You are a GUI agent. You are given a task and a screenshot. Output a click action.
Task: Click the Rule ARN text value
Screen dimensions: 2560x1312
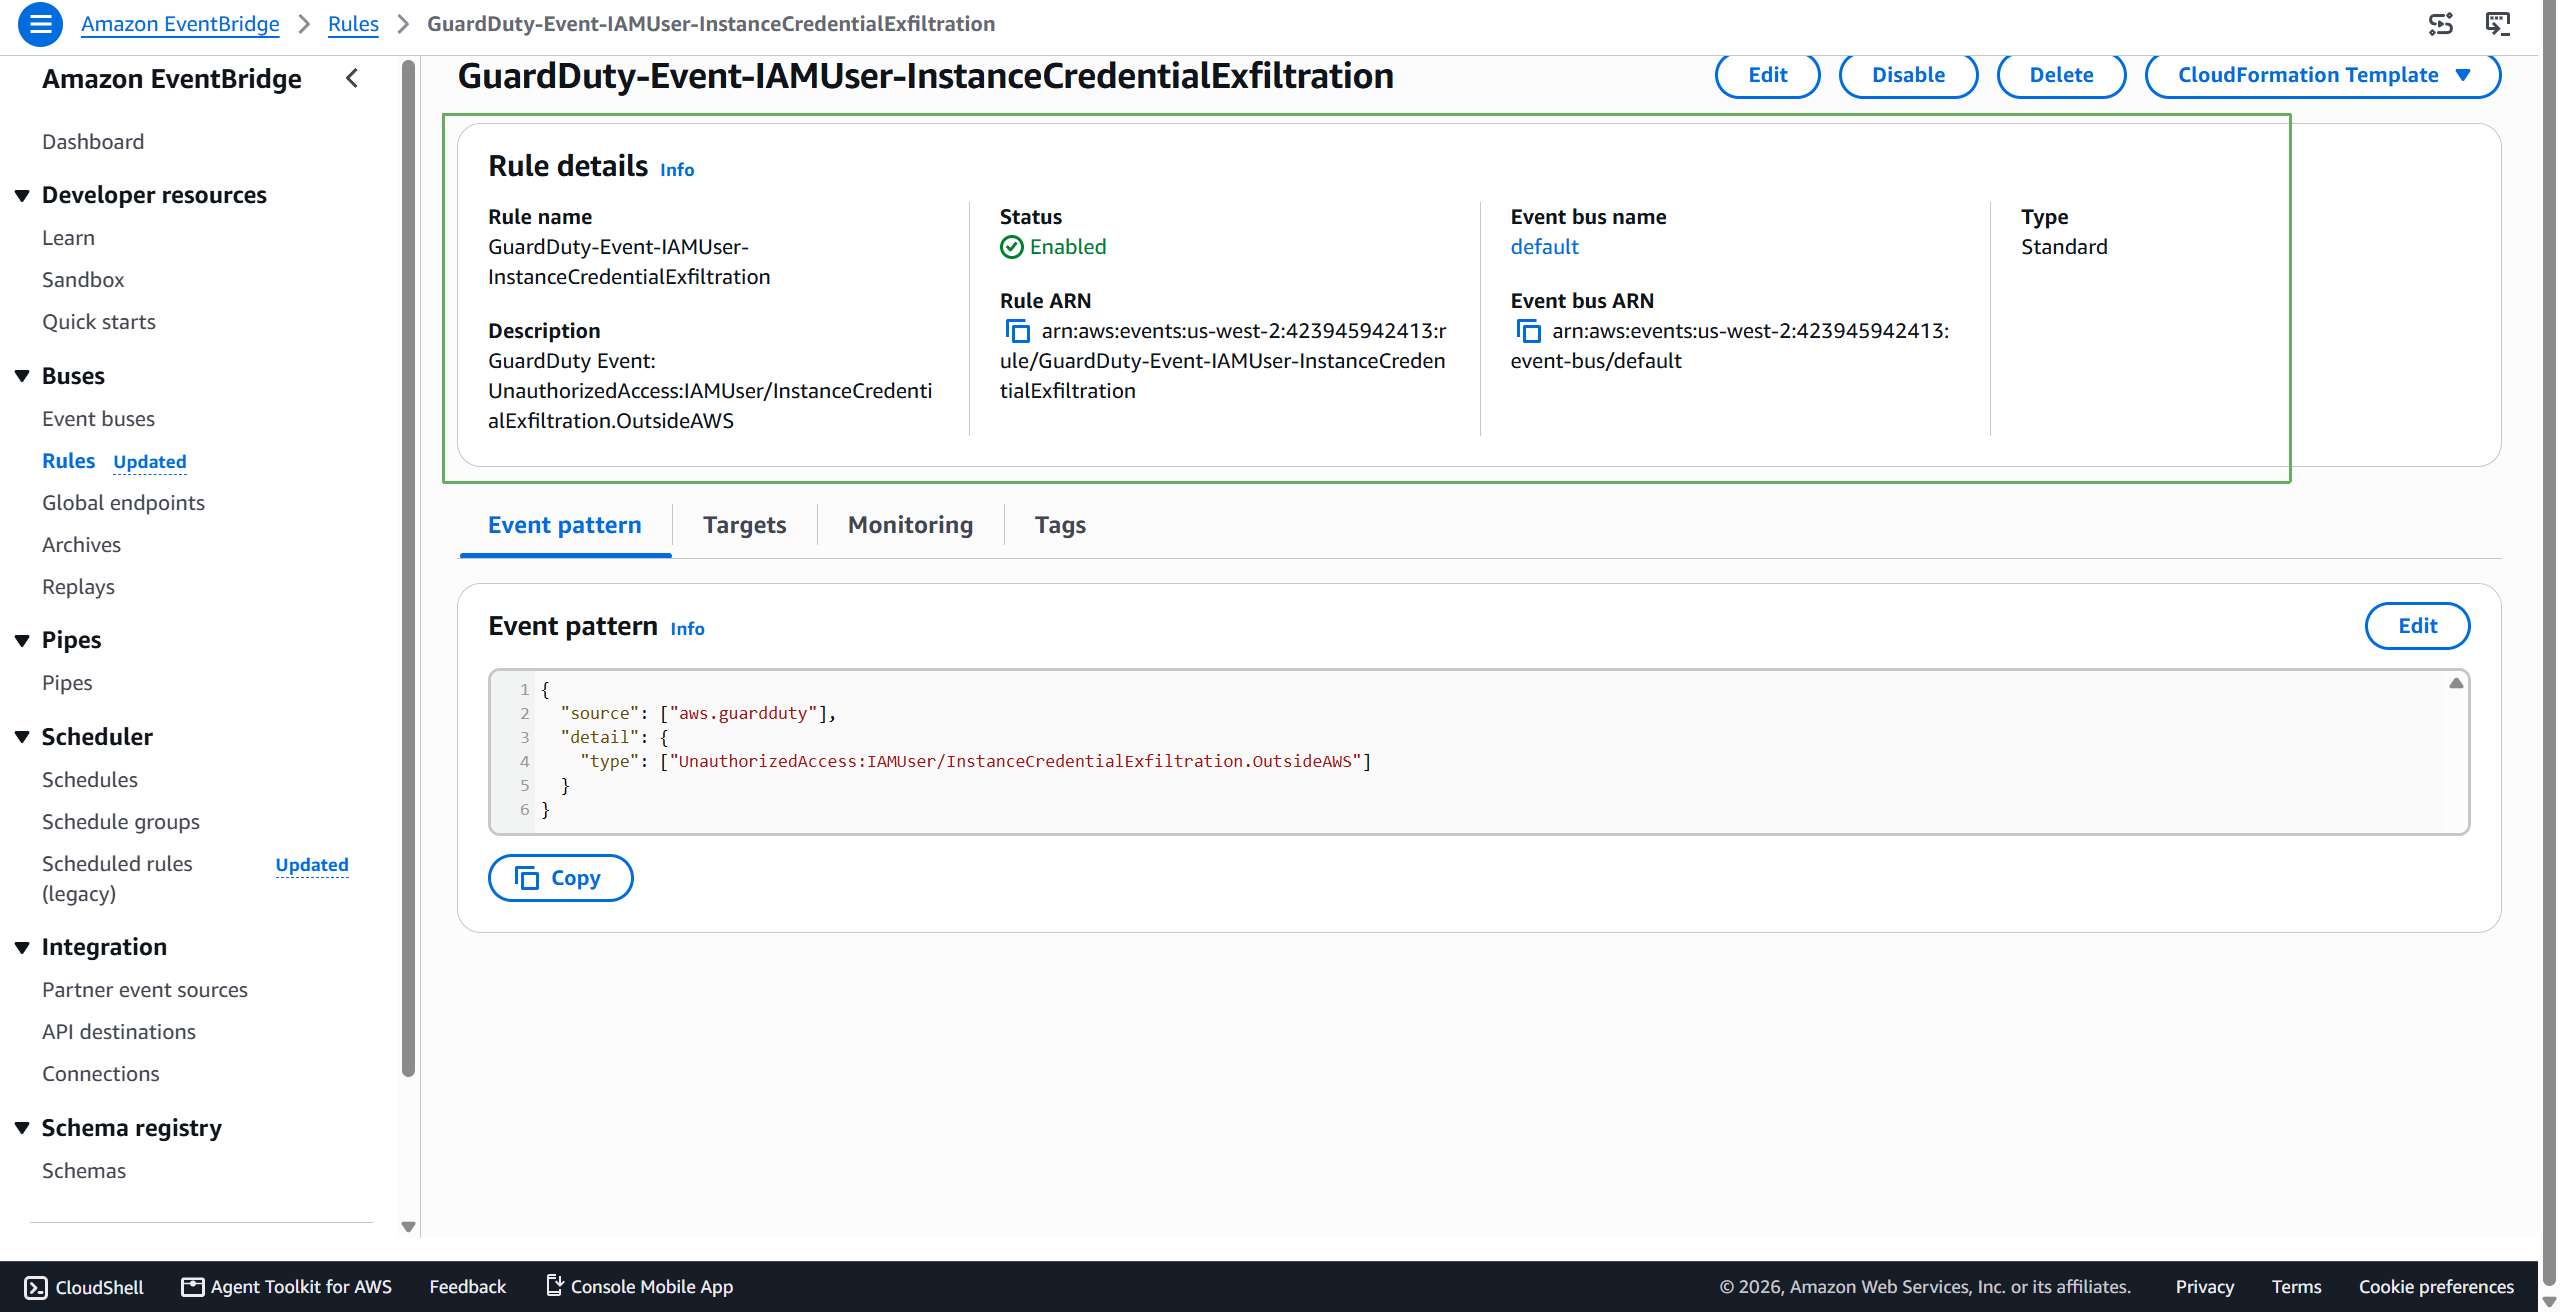(x=1223, y=361)
